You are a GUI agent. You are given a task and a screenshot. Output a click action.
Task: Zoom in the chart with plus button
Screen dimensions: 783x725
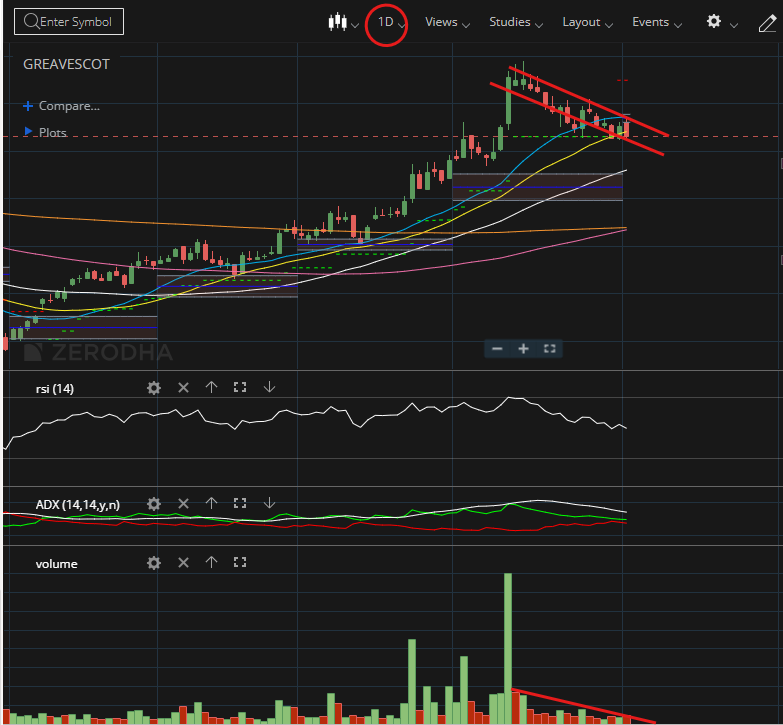click(x=523, y=349)
